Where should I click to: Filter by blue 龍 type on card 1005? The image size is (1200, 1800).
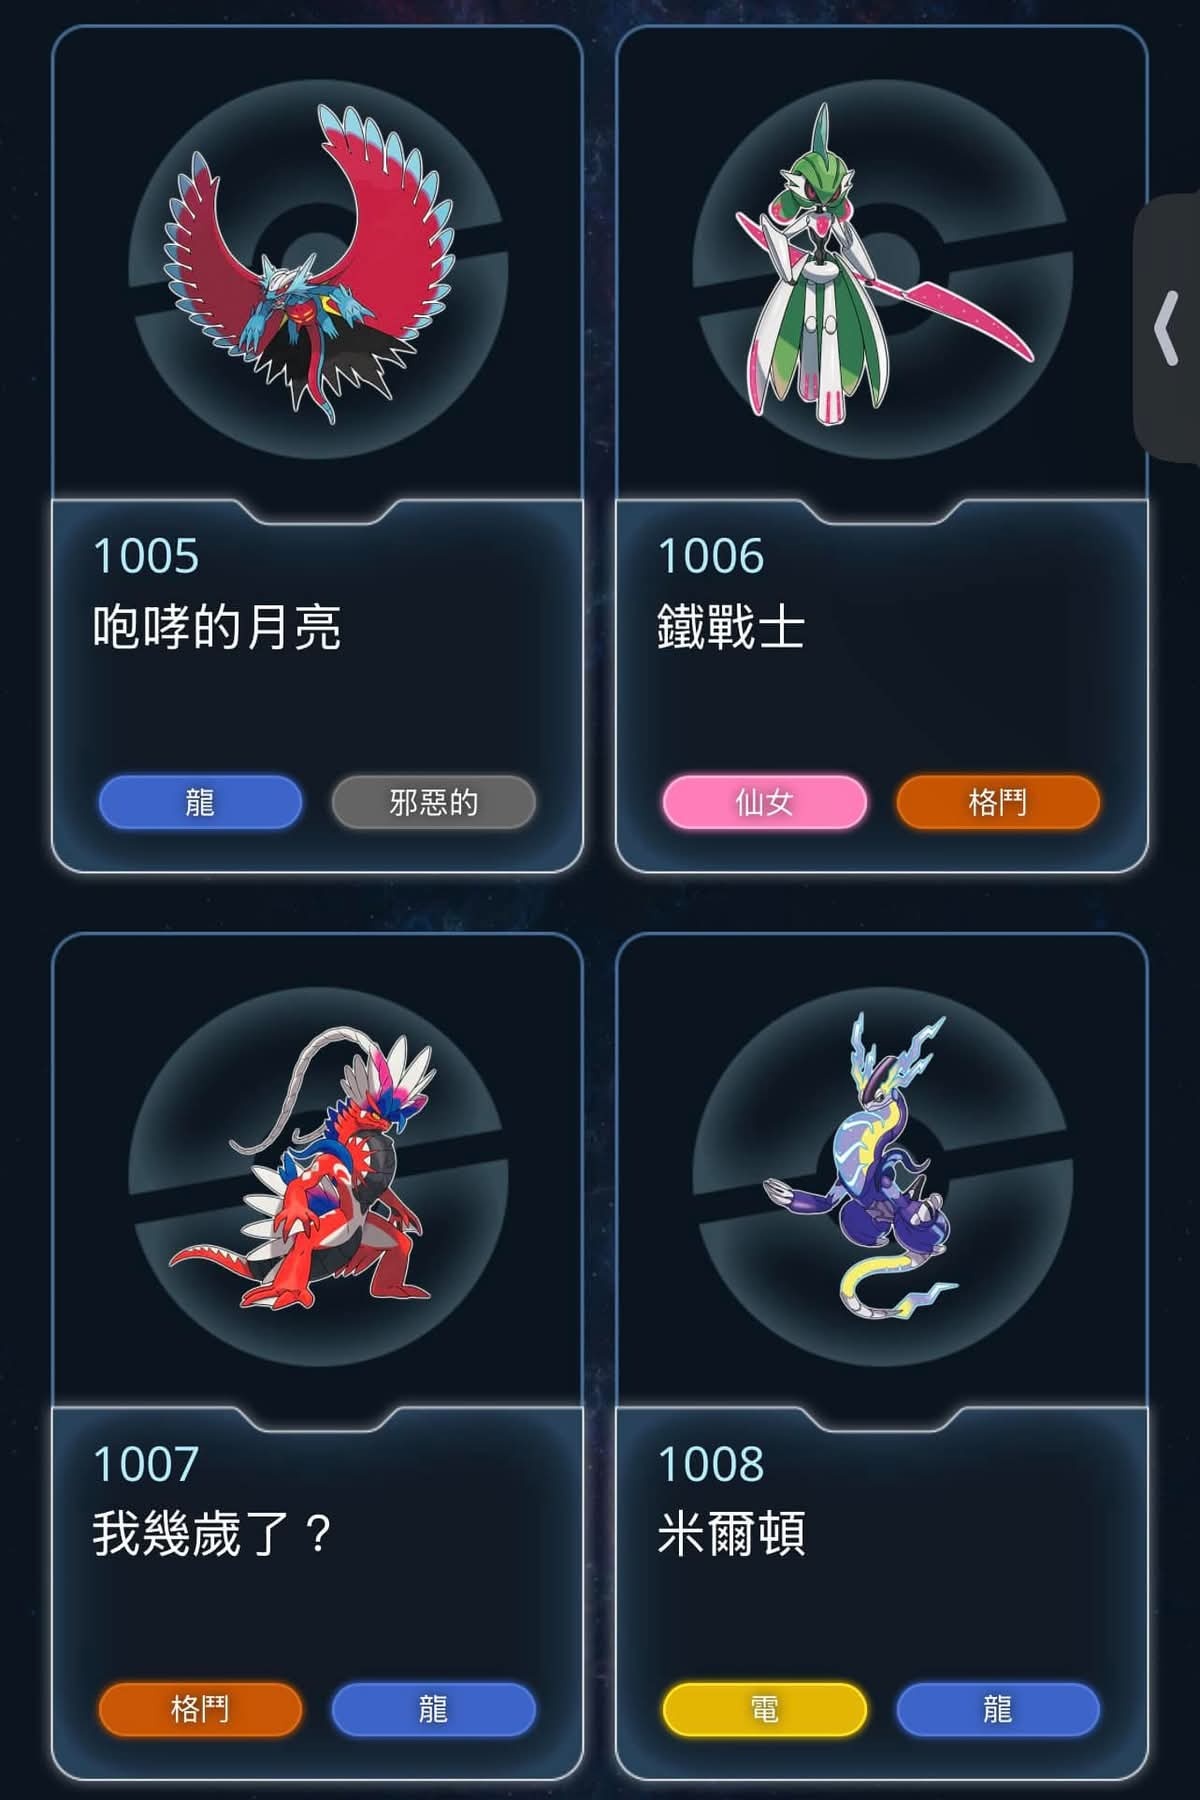coord(200,802)
